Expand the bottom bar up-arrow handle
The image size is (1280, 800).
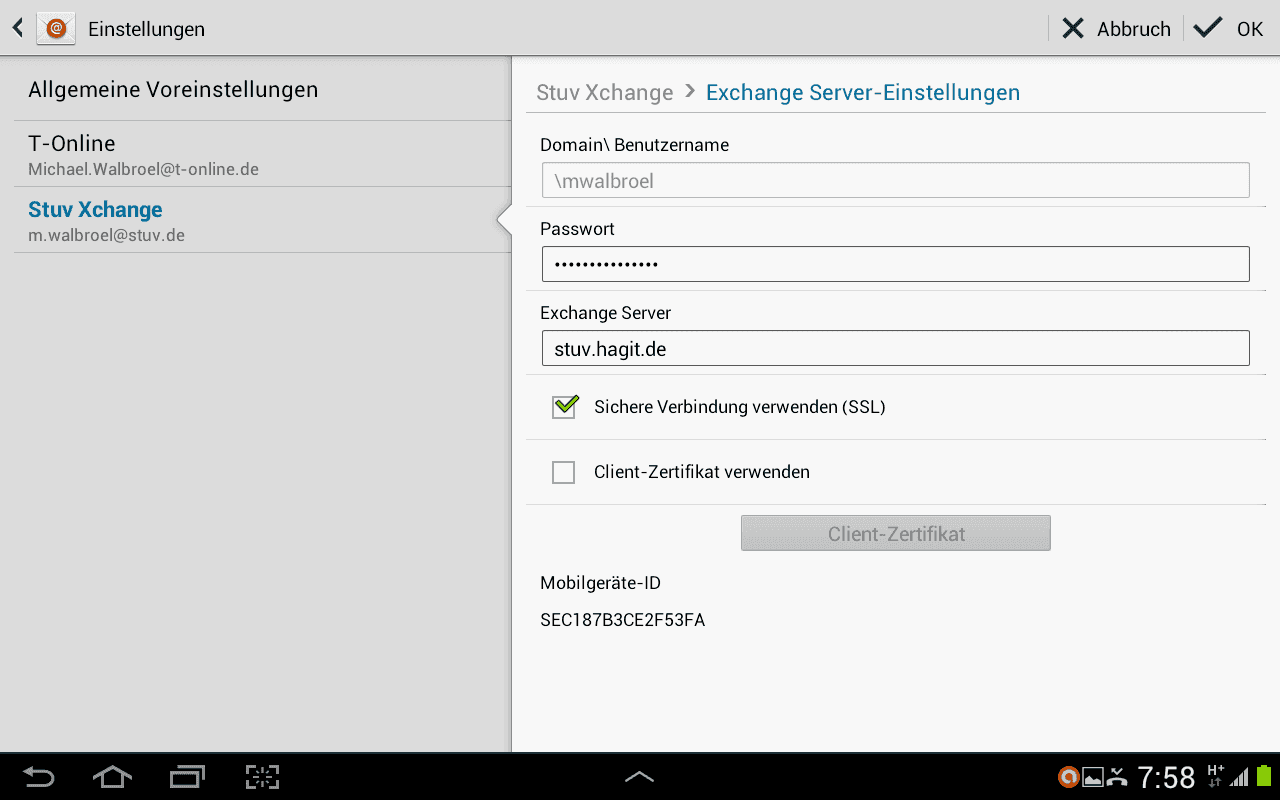point(639,776)
